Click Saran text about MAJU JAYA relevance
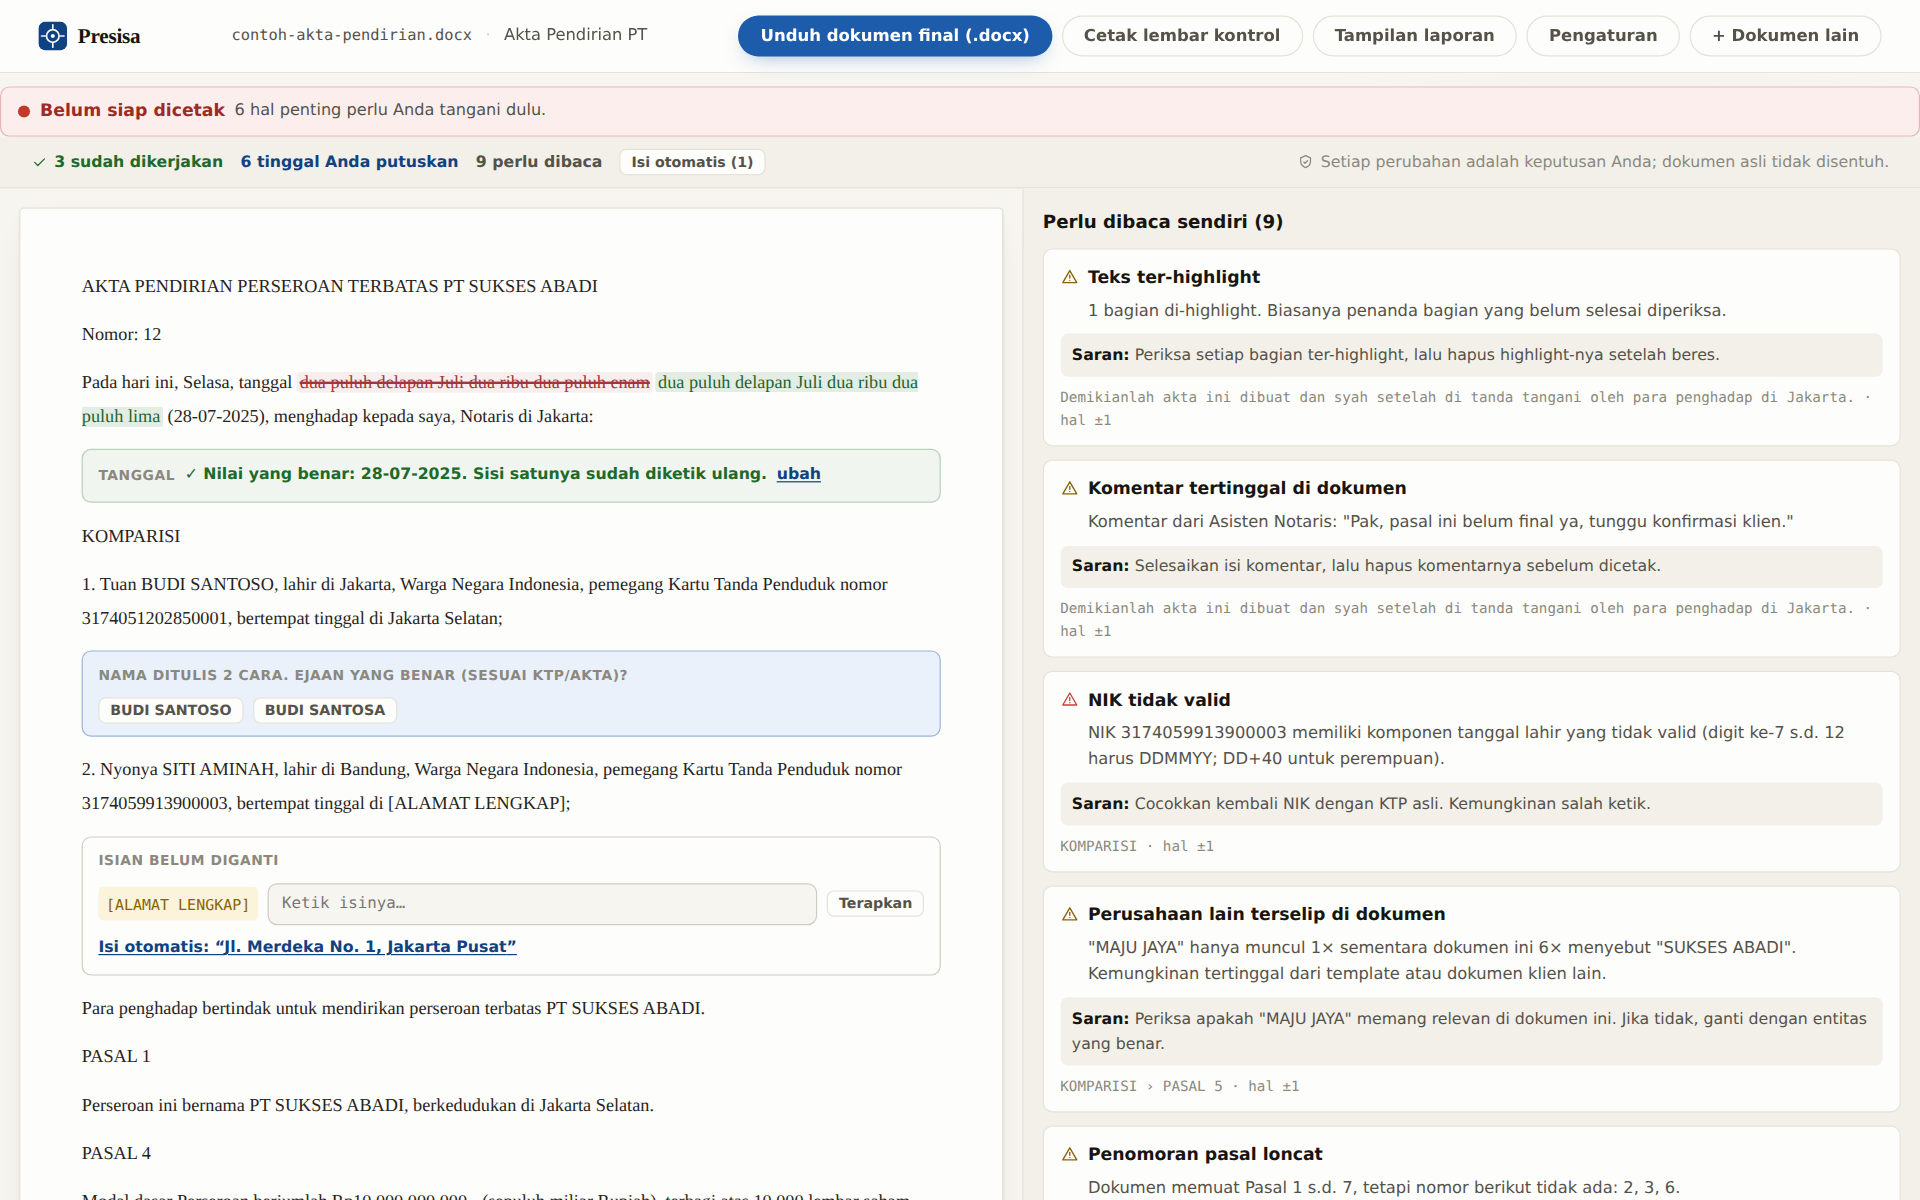 click(1469, 1031)
